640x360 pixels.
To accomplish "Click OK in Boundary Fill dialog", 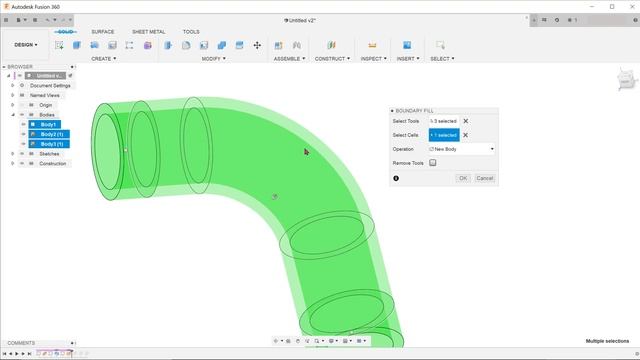I will pos(463,178).
